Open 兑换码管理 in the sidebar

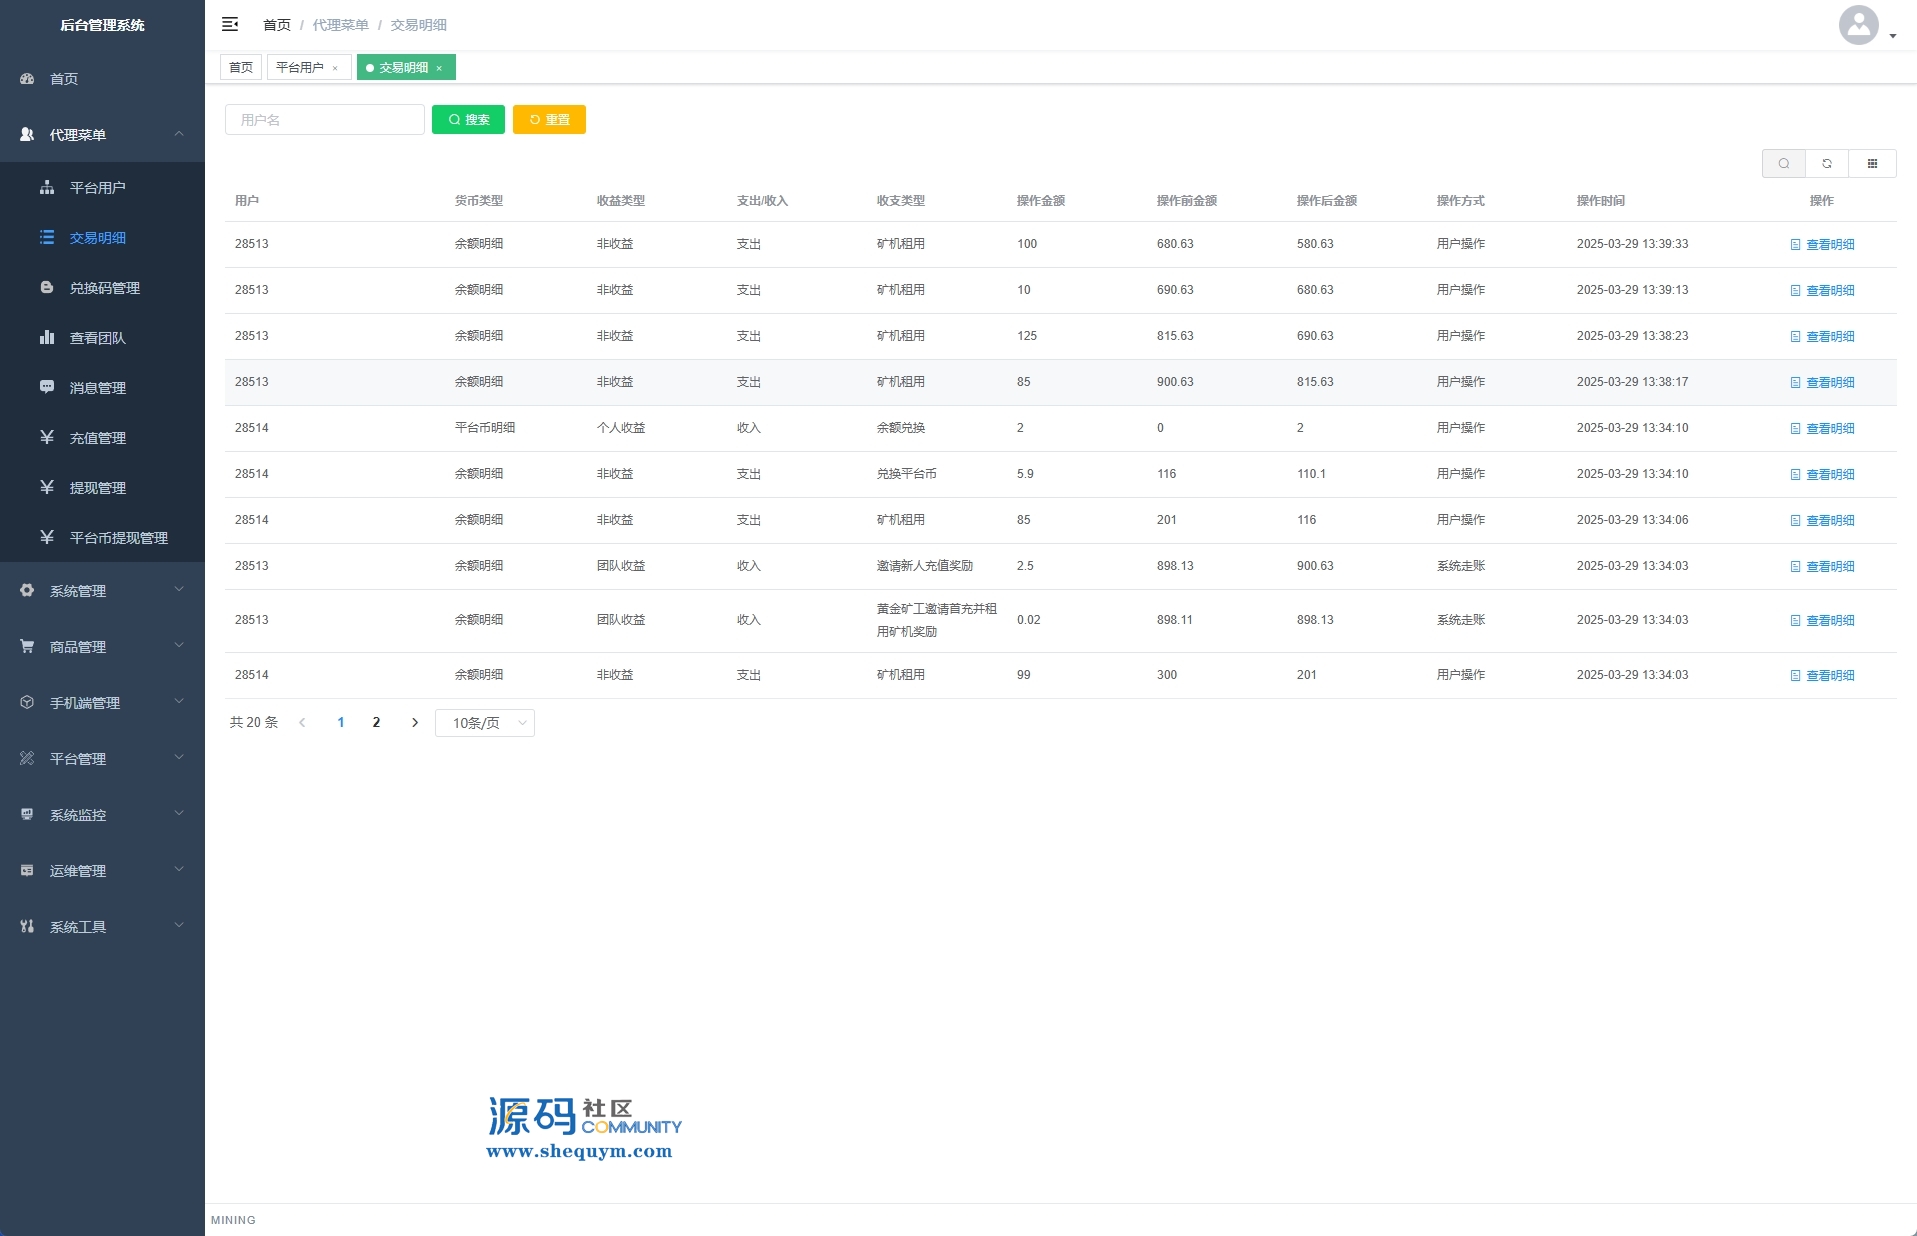104,288
